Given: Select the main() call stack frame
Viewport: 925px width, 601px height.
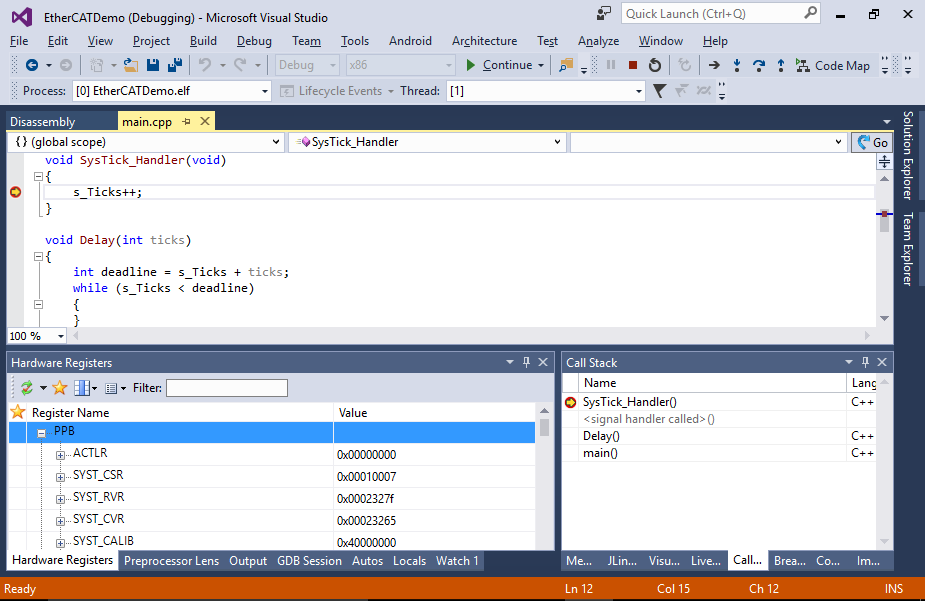Looking at the screenshot, I should 600,453.
